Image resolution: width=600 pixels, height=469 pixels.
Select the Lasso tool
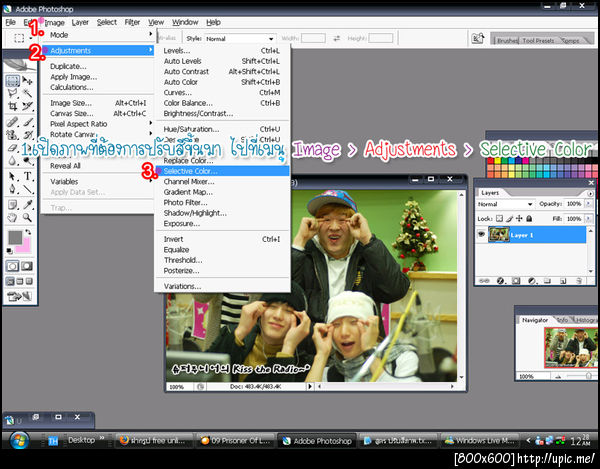coord(12,93)
